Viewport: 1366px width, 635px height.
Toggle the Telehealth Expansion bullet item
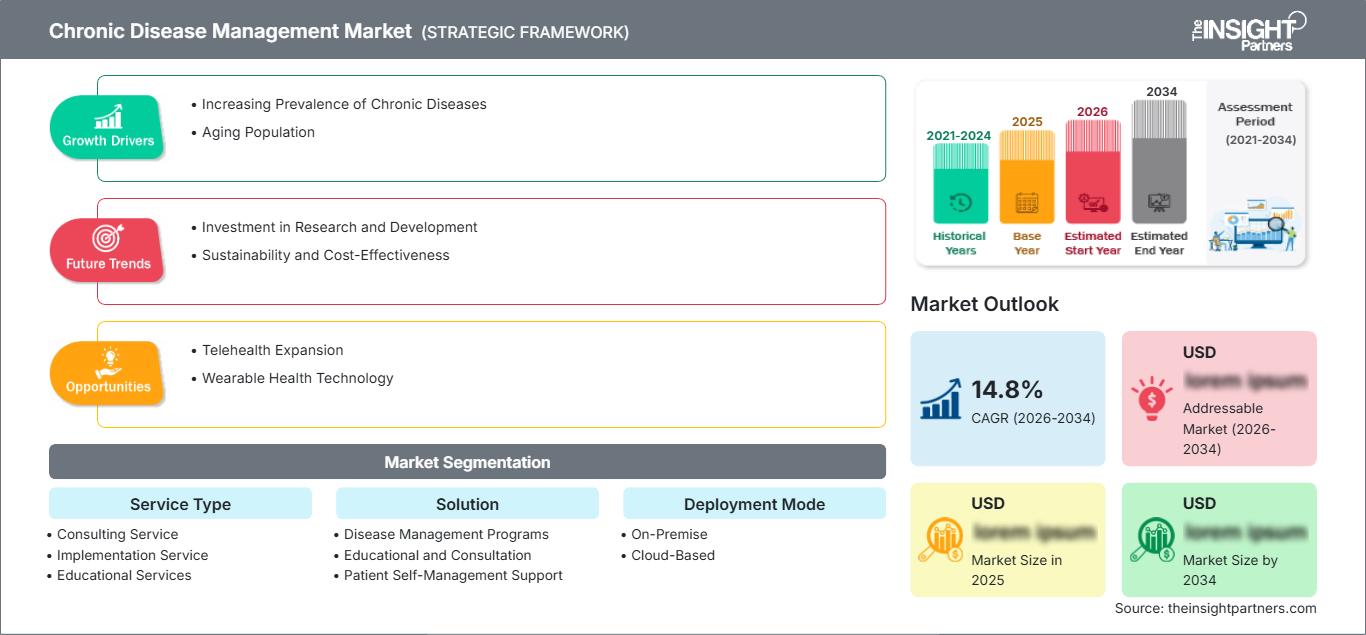coord(272,350)
